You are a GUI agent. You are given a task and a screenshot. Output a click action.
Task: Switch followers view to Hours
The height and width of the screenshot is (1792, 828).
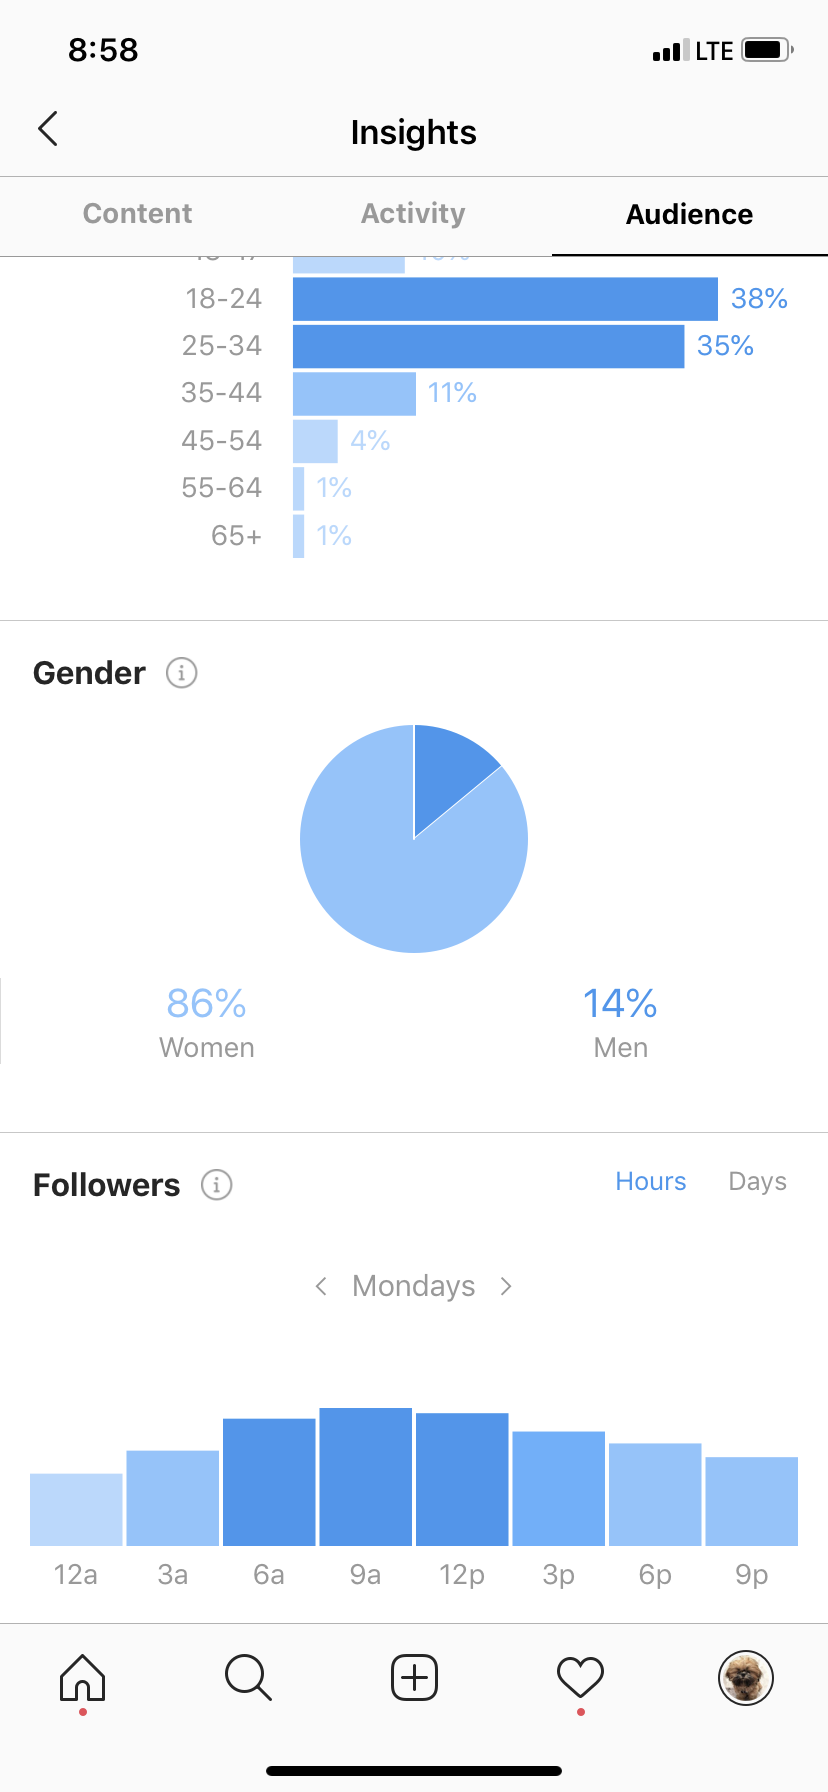tap(651, 1181)
